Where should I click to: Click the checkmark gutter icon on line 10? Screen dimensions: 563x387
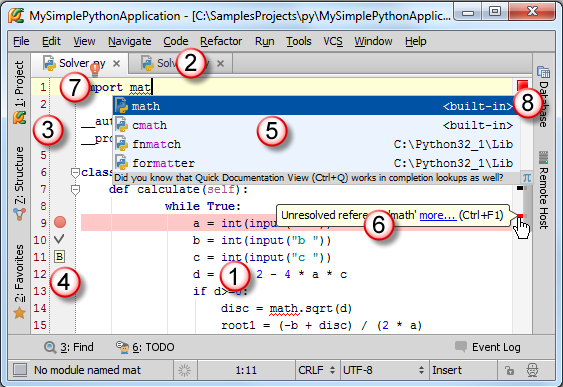[x=59, y=239]
